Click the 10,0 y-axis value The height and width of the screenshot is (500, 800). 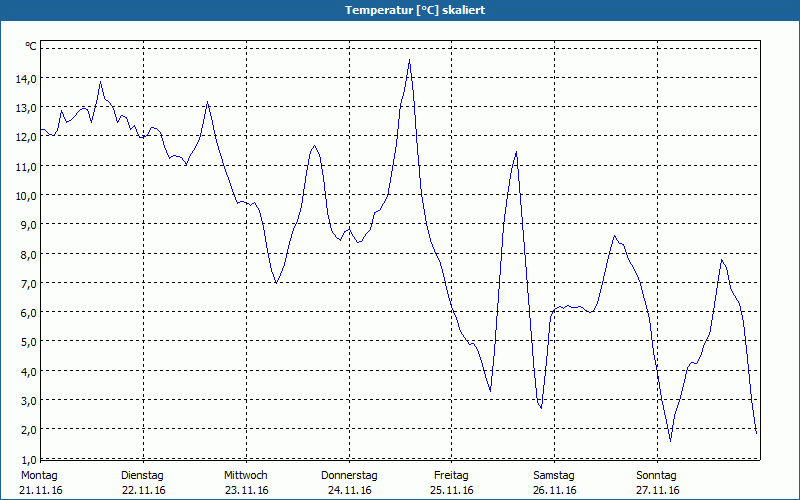(26, 196)
